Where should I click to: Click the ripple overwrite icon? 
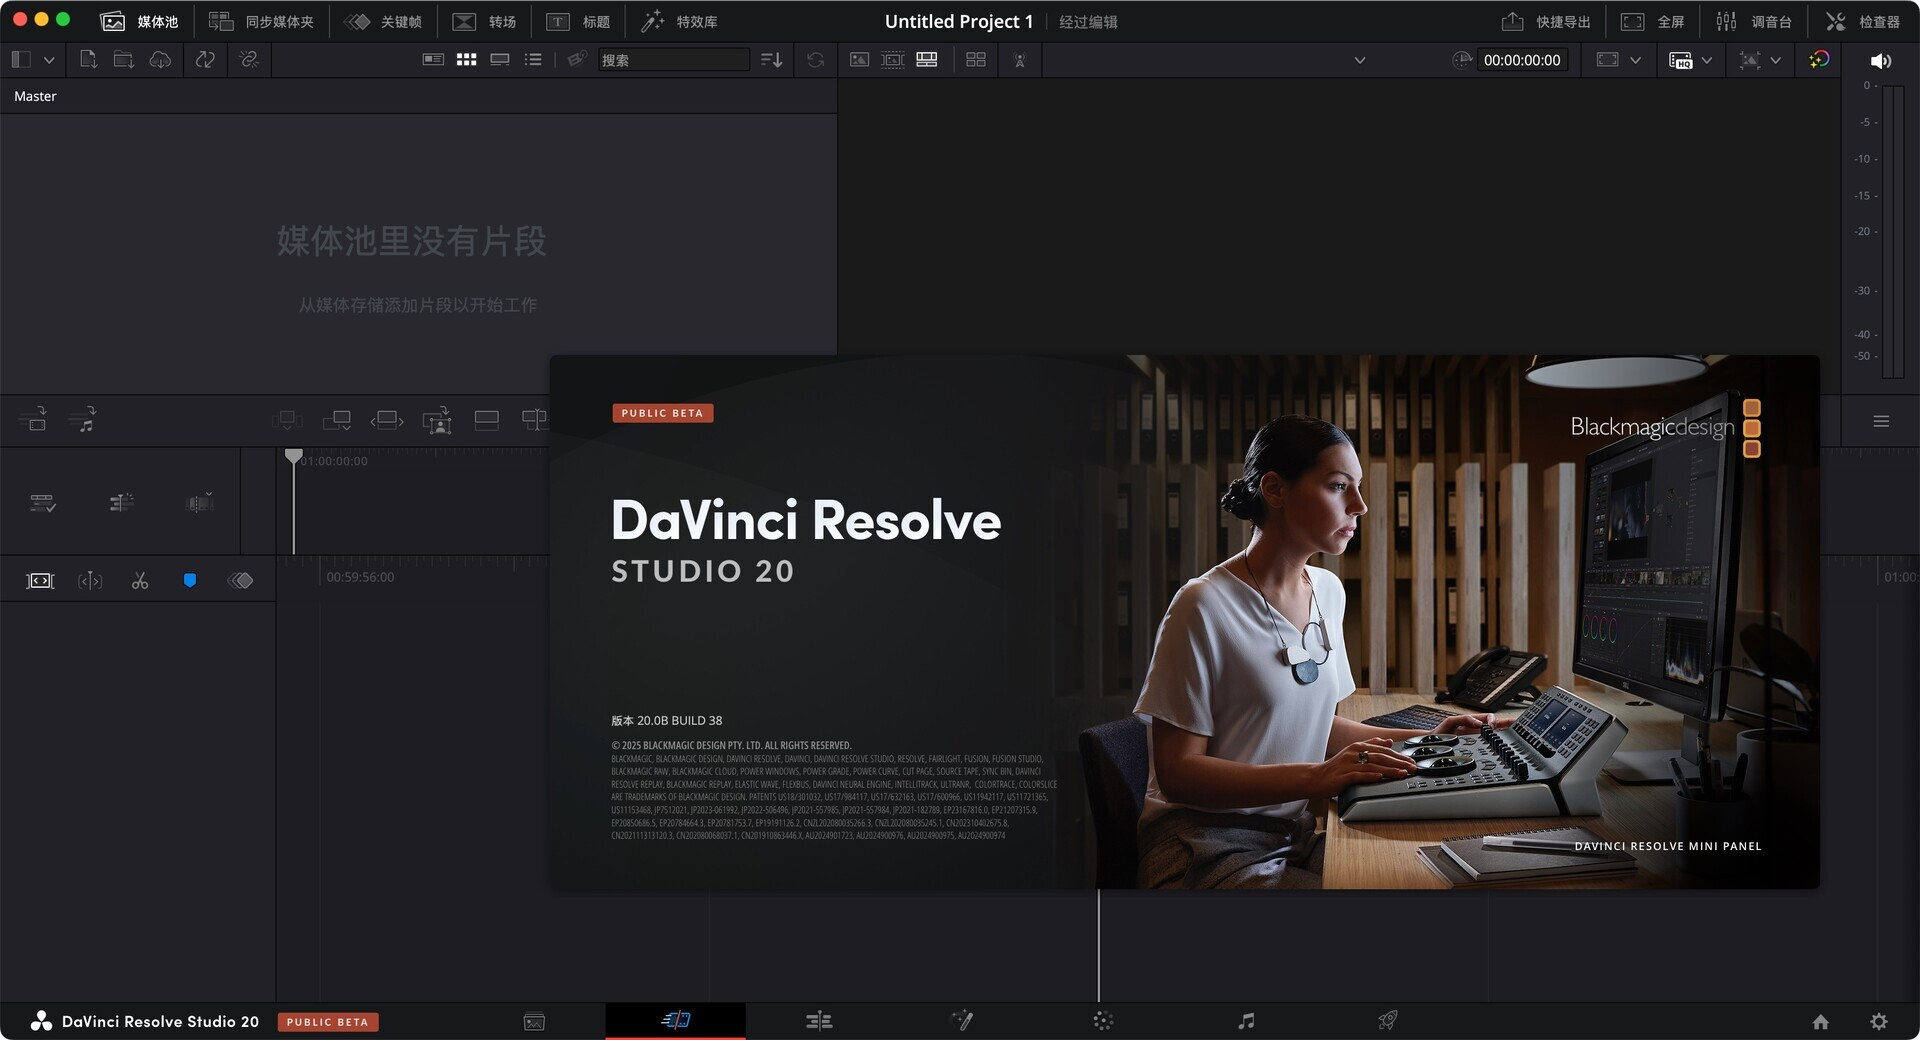pos(387,420)
